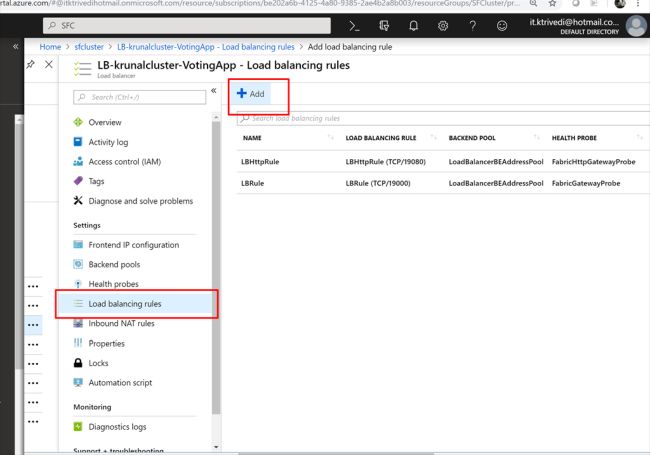Open the LBRule row name
Viewport: 650px width, 455px height.
click(252, 183)
